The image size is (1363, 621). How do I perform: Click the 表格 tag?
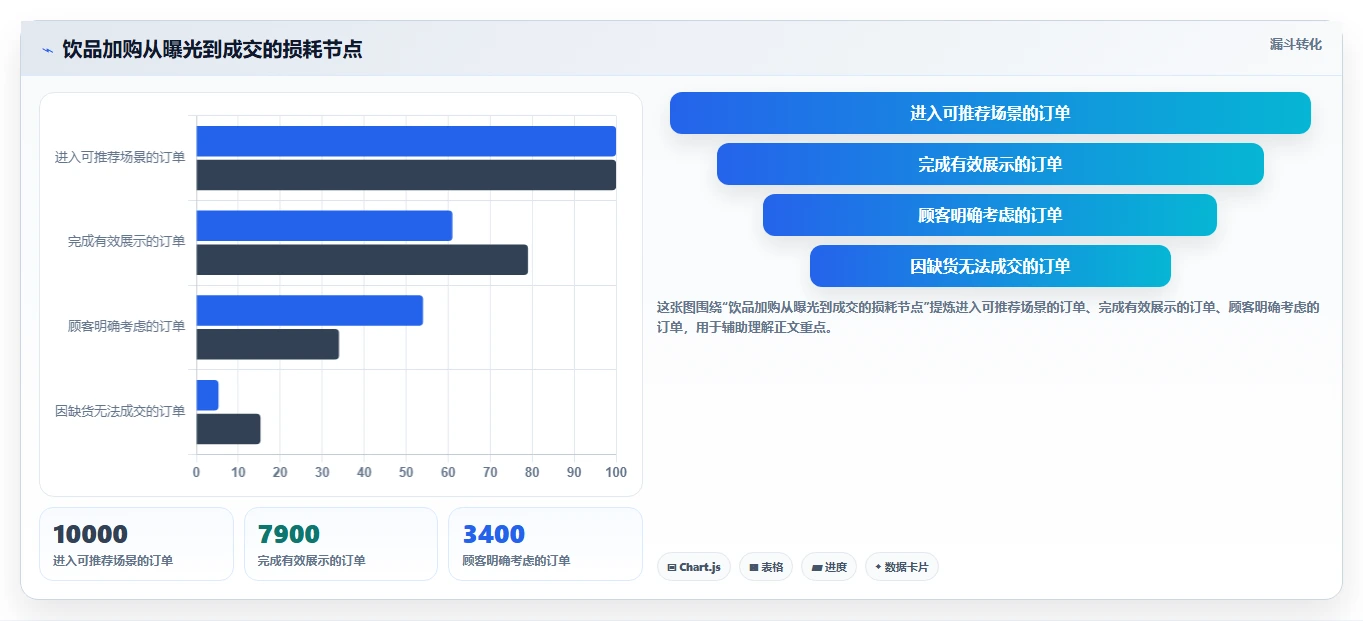(766, 567)
